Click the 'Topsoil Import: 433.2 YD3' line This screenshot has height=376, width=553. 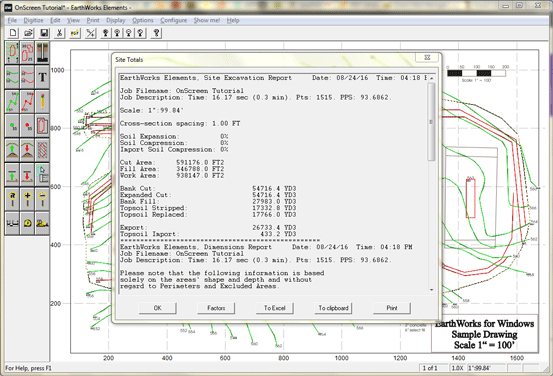coord(208,234)
